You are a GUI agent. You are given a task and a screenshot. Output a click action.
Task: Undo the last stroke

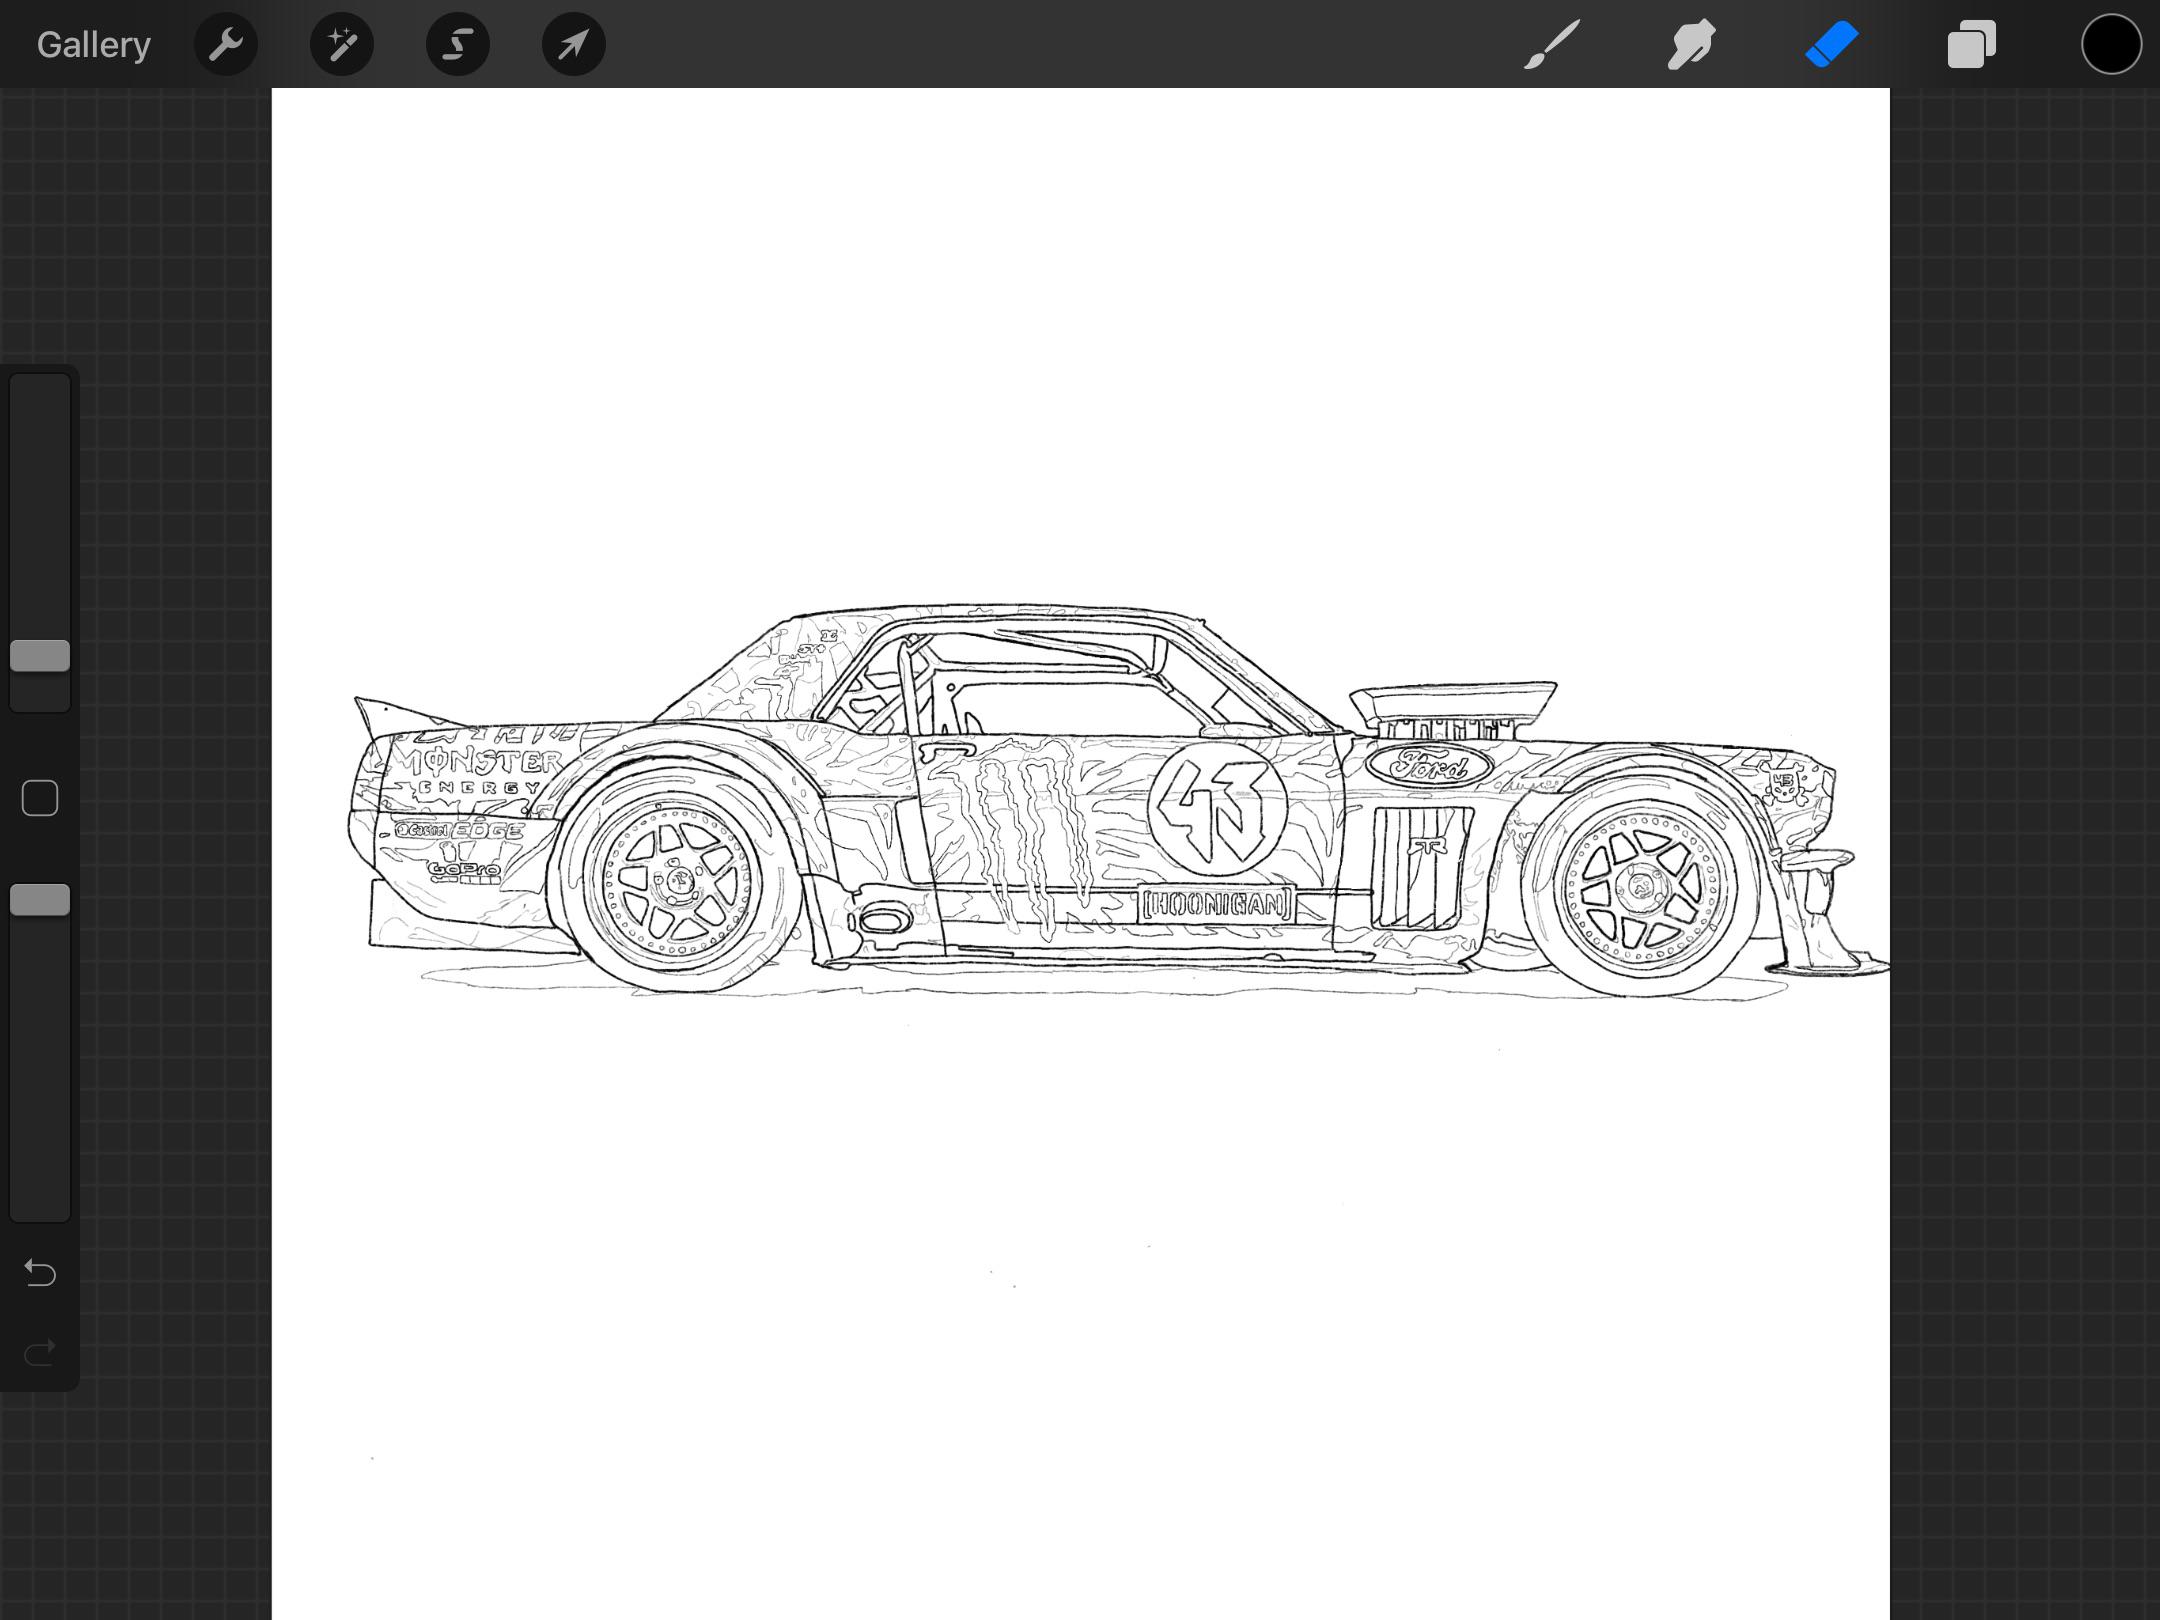click(40, 1273)
